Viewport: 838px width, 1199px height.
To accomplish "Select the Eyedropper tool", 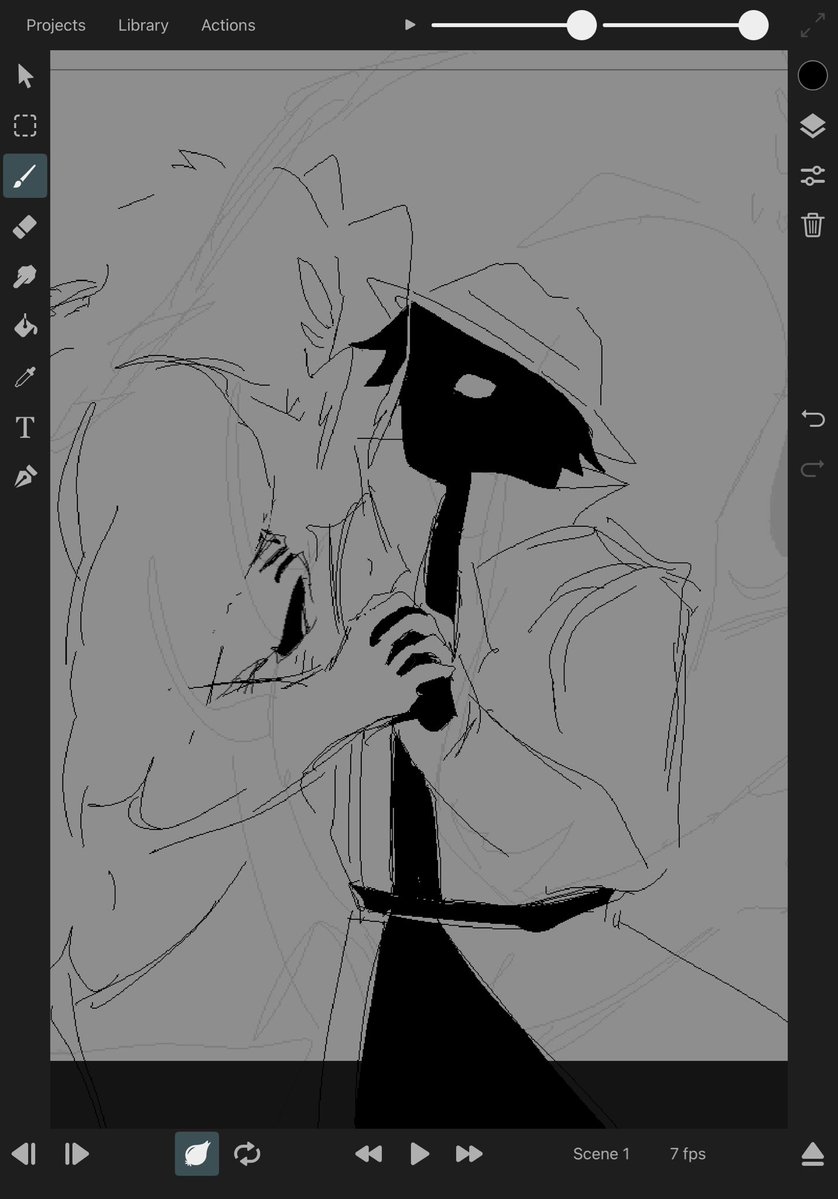I will (25, 376).
